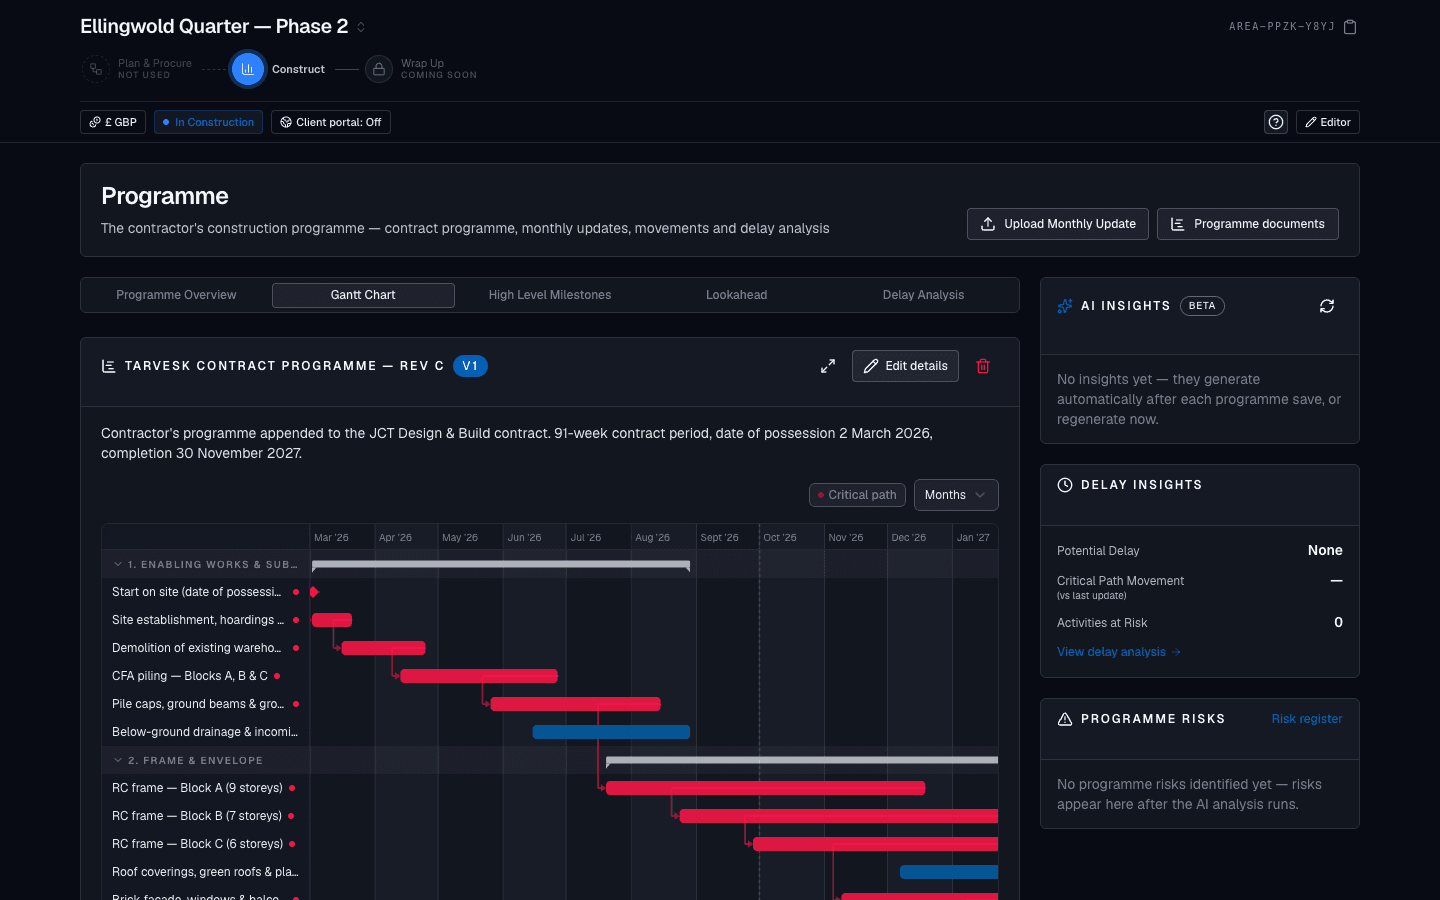Select the Roof coverings, green roofs row label
This screenshot has height=900, width=1440.
[205, 872]
